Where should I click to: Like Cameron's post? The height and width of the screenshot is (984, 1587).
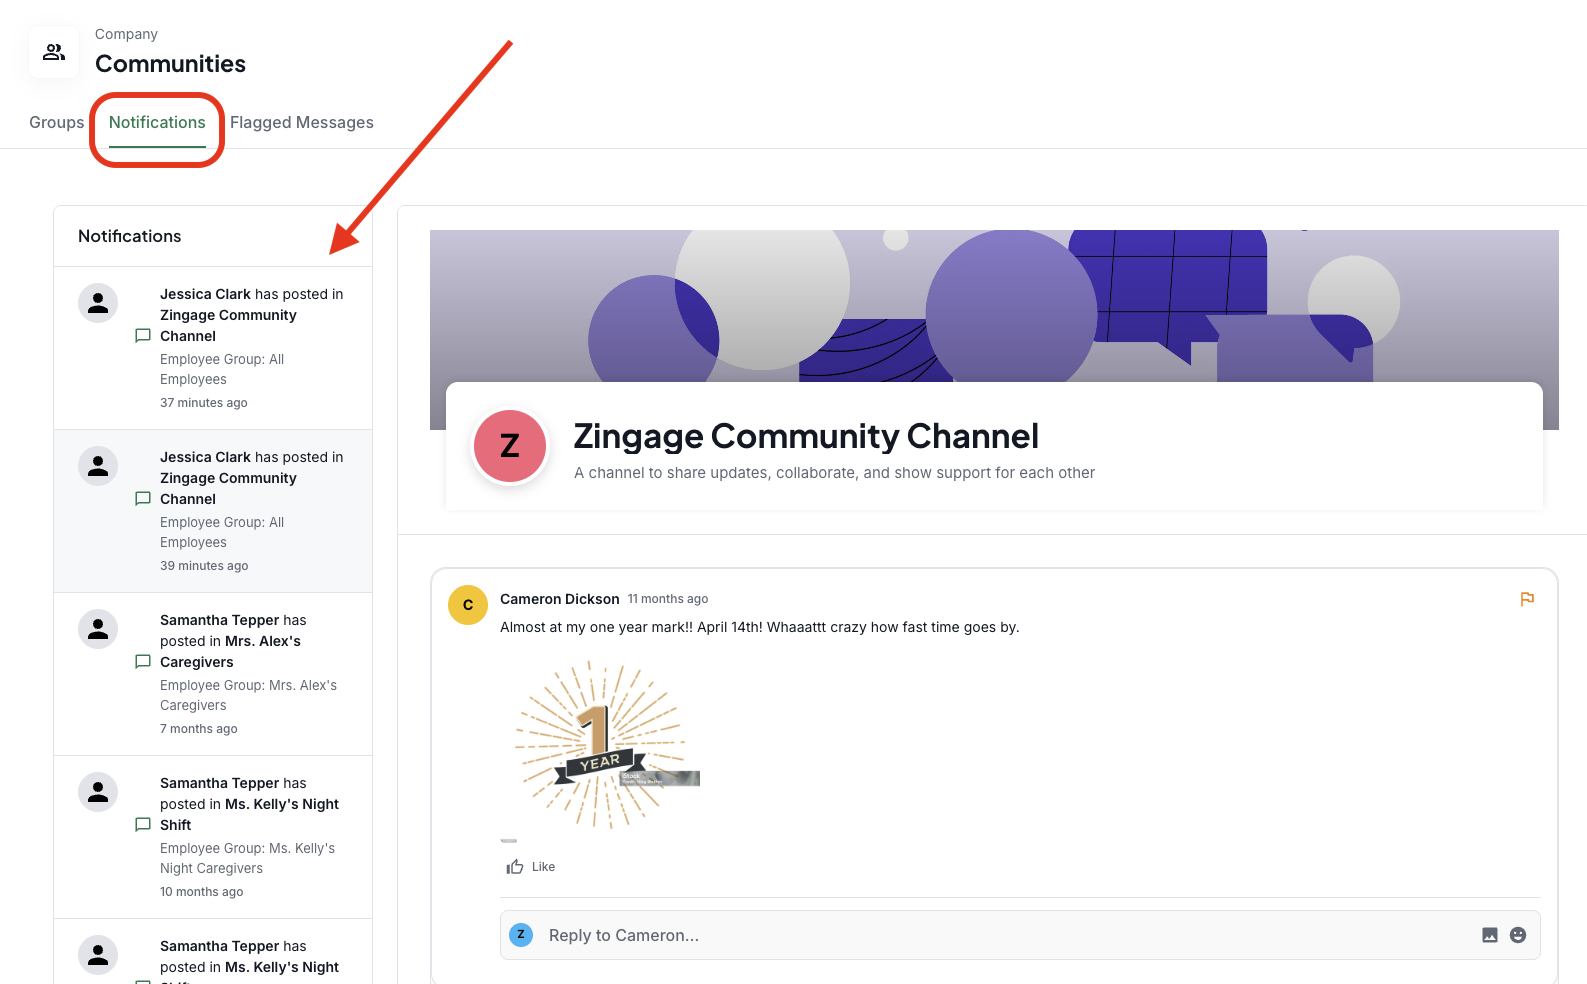coord(531,867)
